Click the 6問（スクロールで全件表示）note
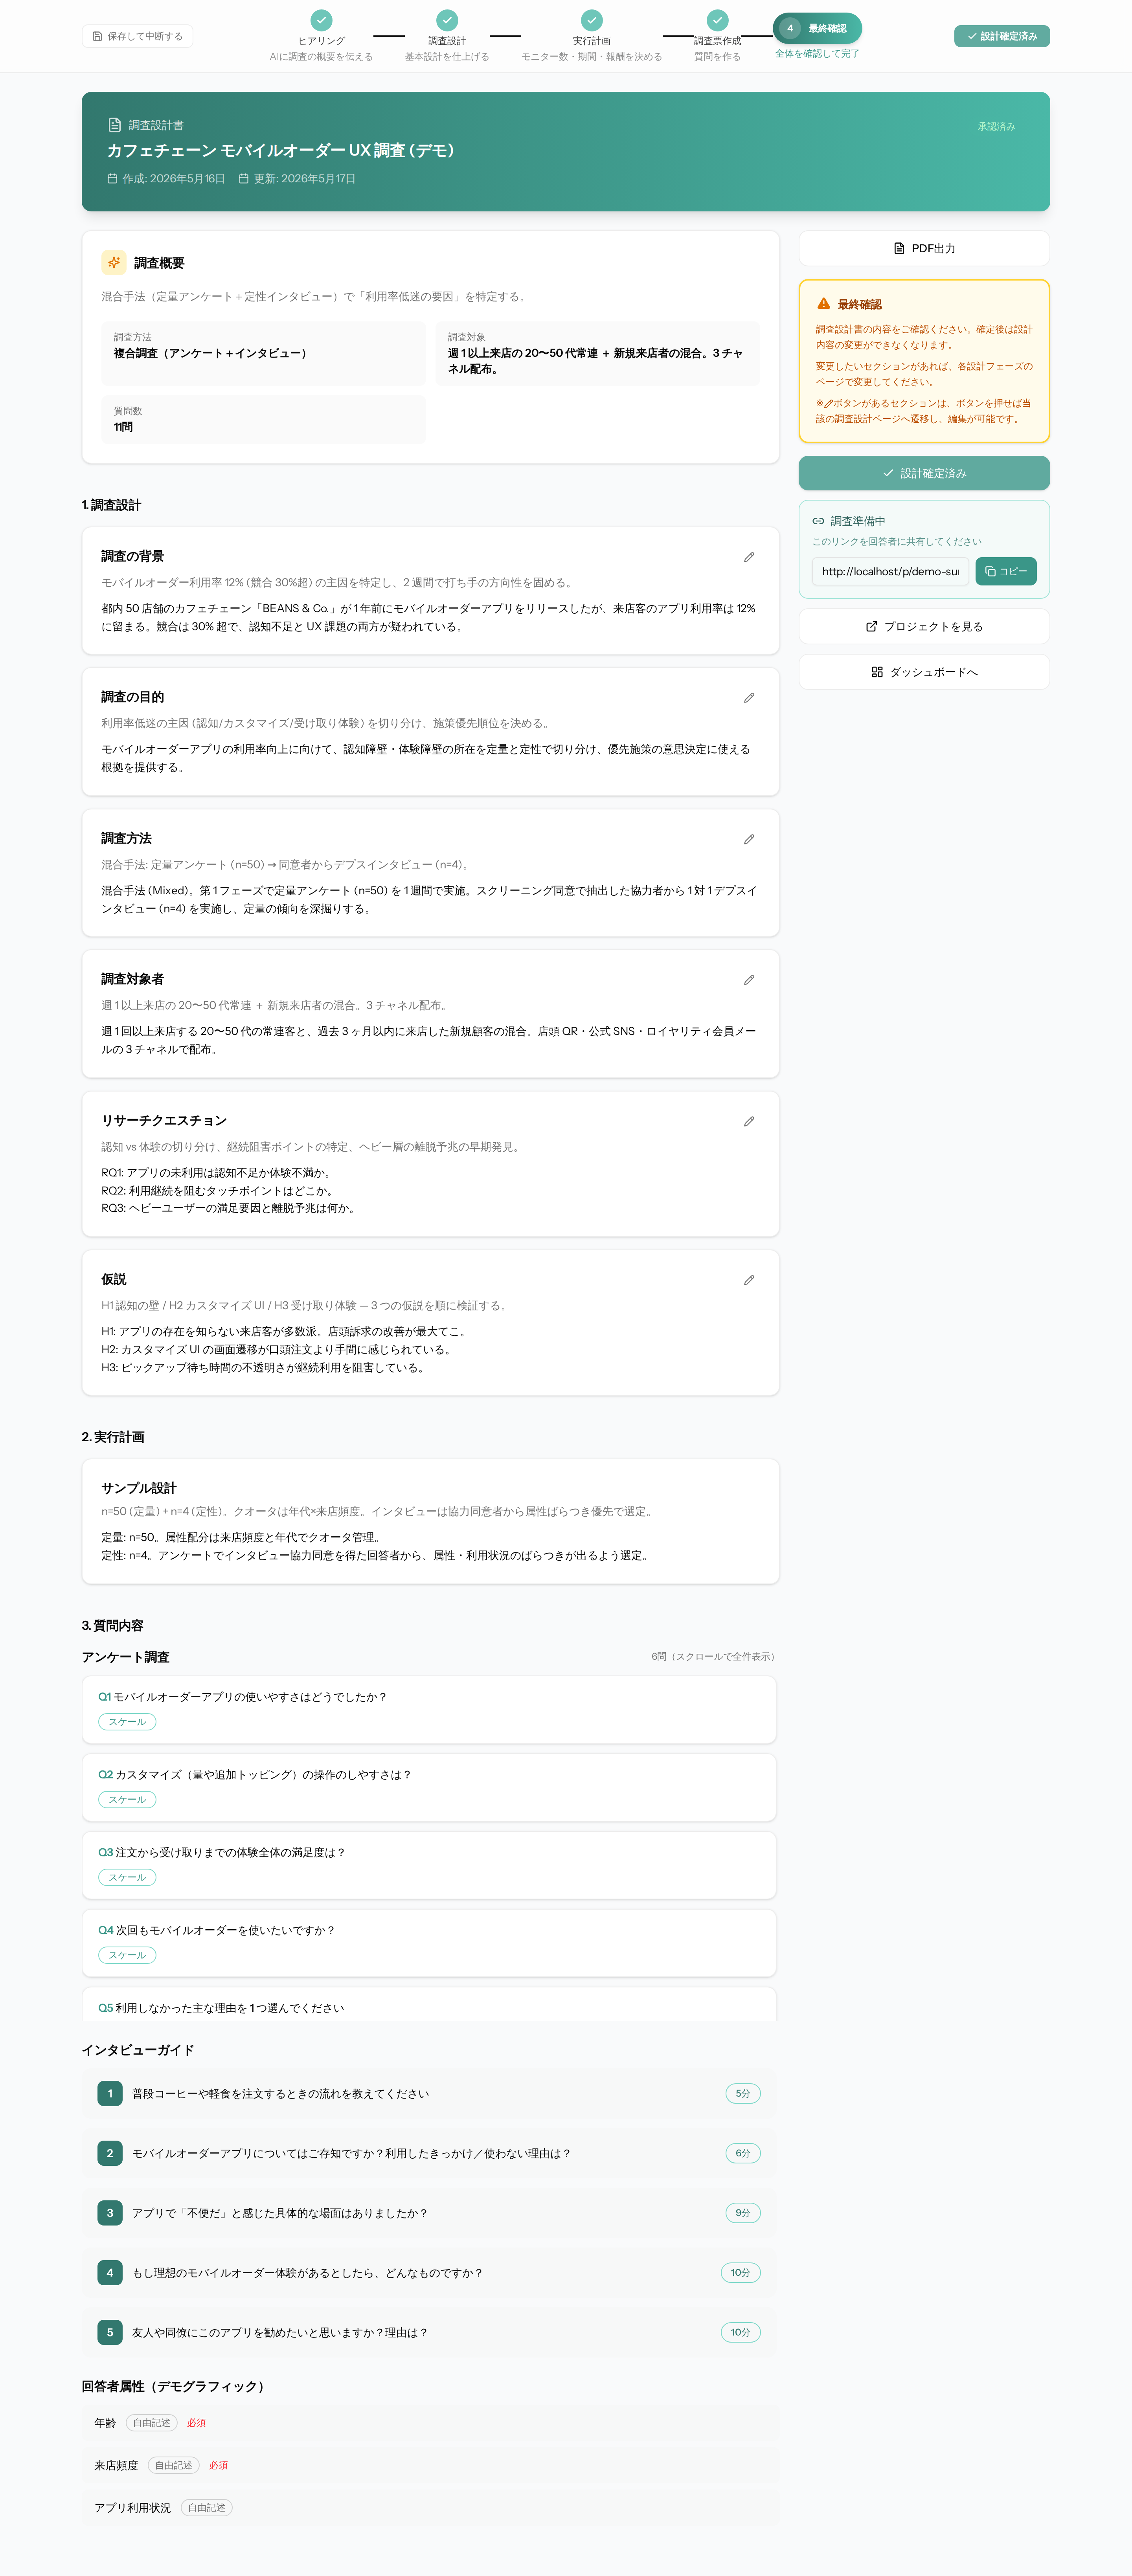 [x=714, y=1656]
